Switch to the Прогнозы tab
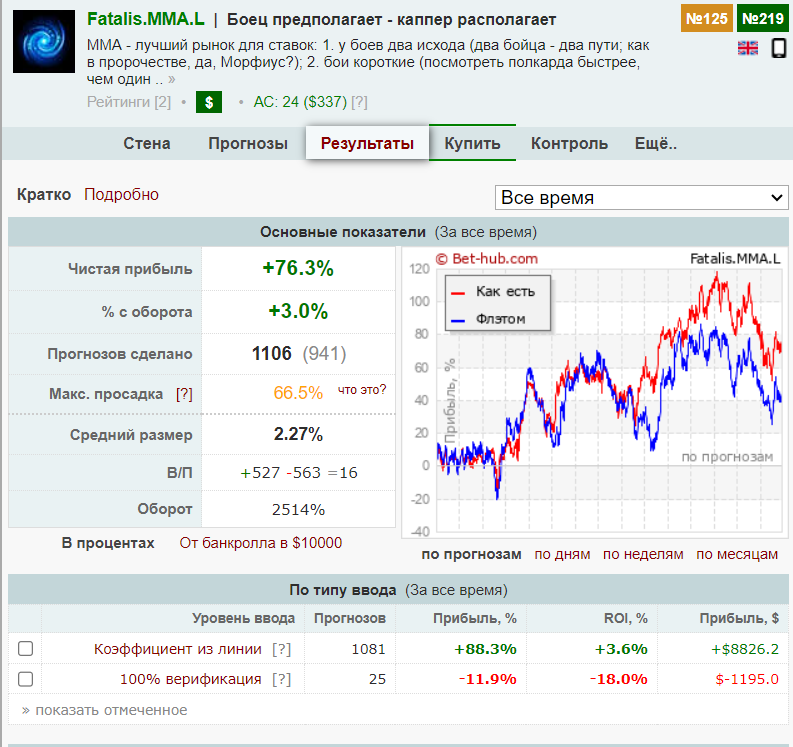This screenshot has height=747, width=793. tap(248, 143)
